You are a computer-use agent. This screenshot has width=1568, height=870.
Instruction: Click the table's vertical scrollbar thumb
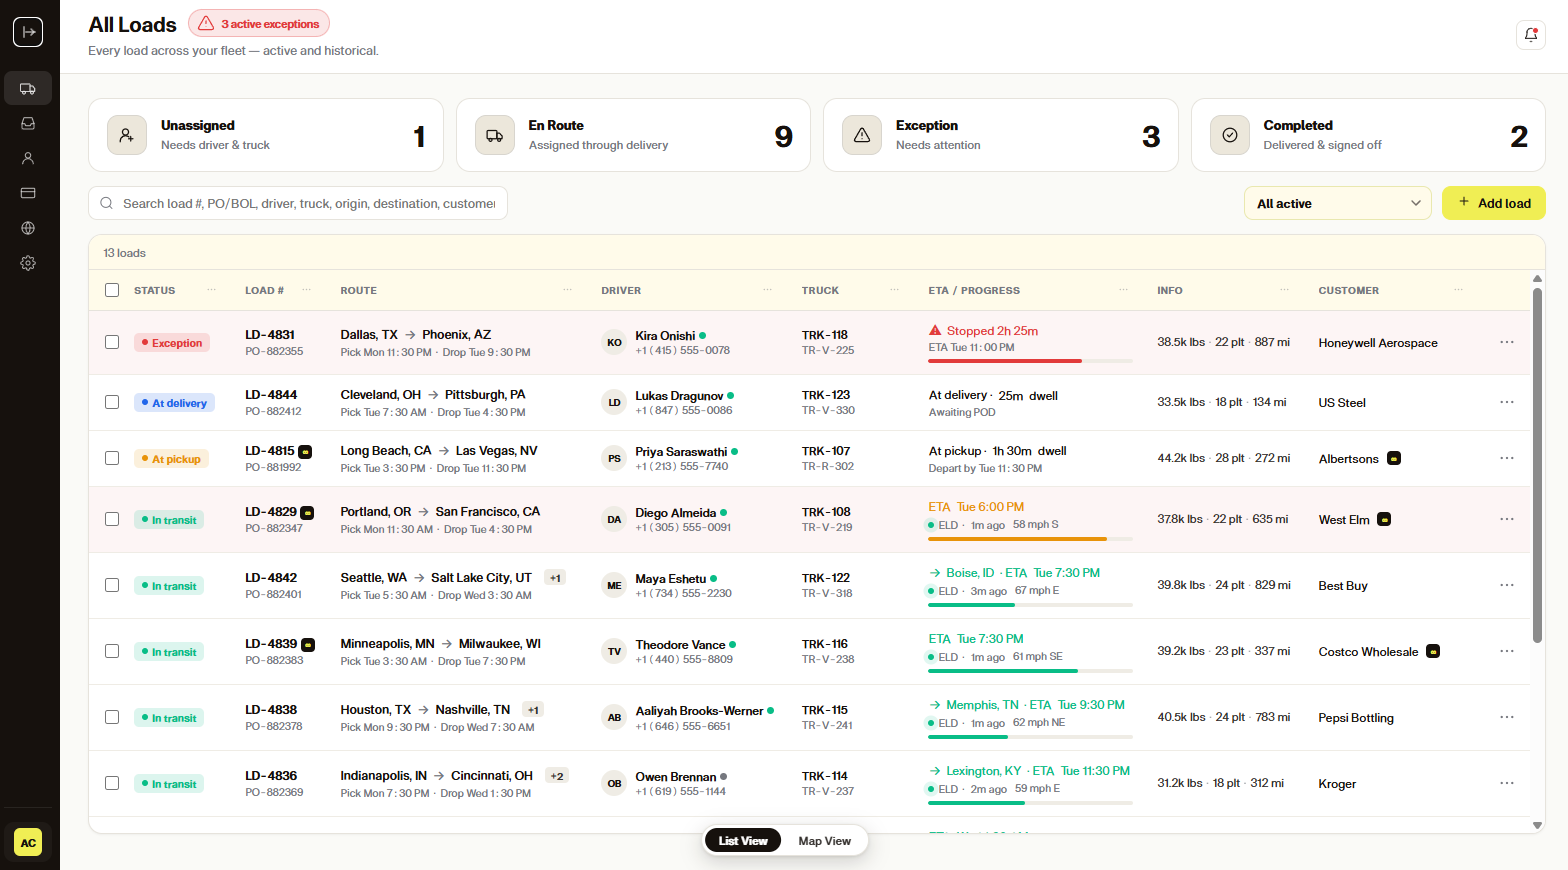1537,465
